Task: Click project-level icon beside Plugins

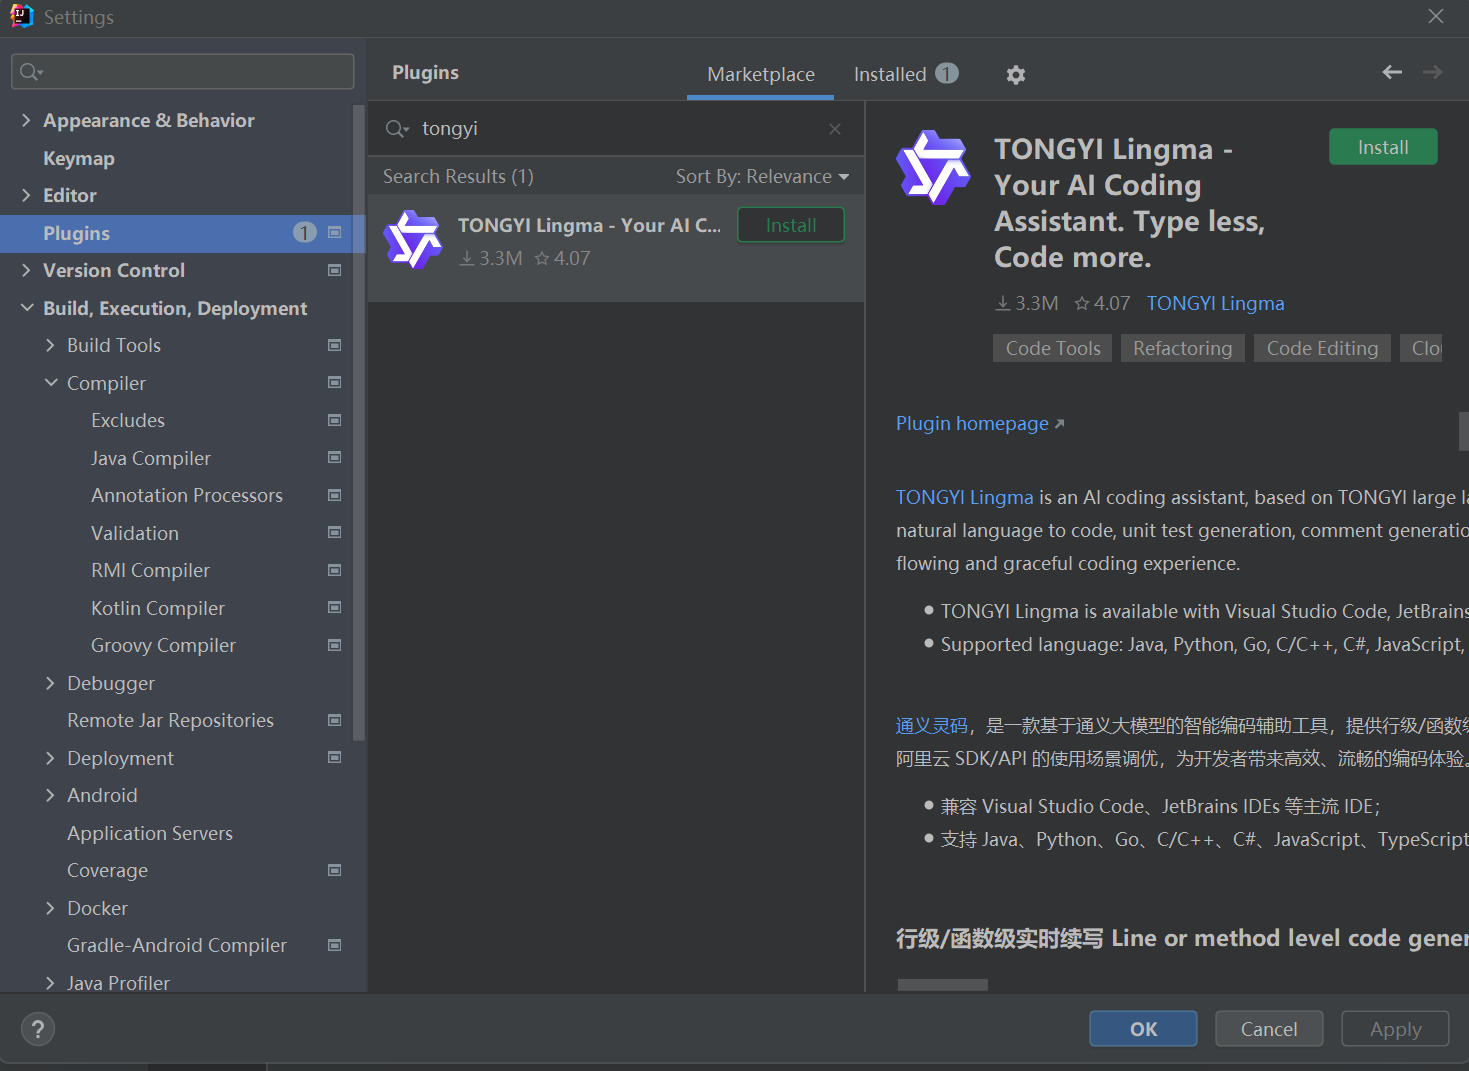Action: 335,233
